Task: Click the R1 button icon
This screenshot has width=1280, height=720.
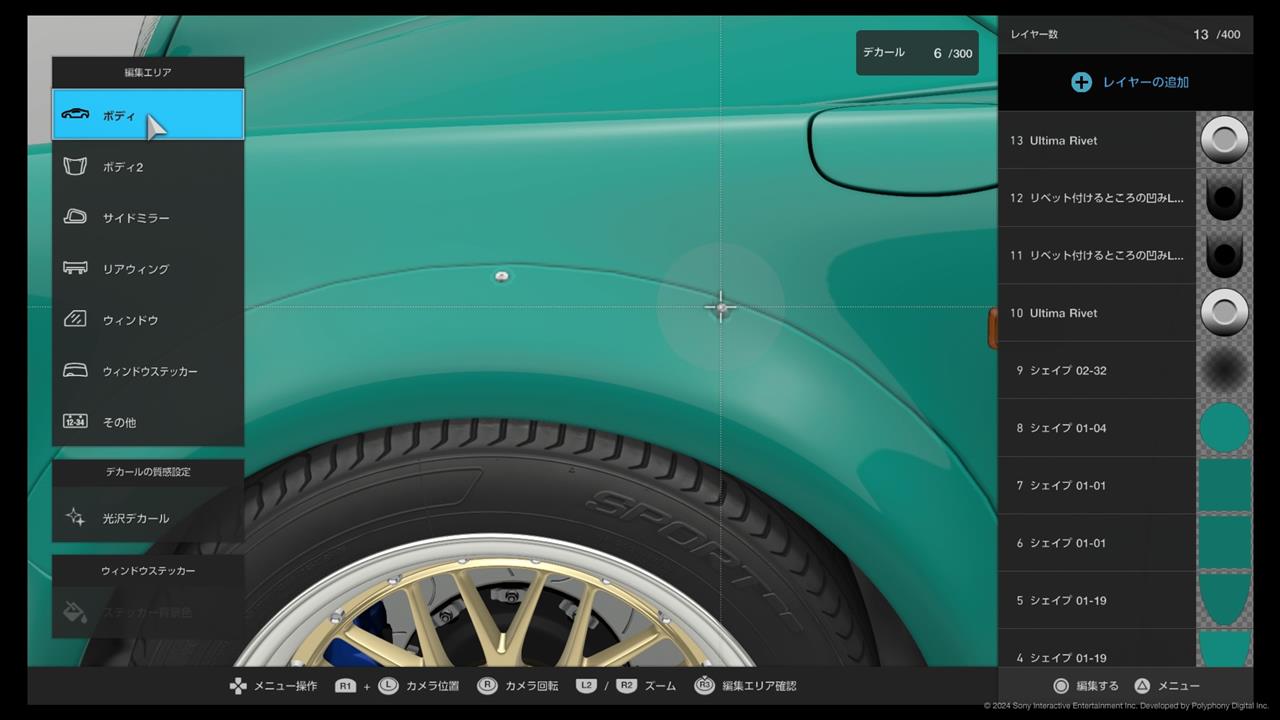Action: 345,686
